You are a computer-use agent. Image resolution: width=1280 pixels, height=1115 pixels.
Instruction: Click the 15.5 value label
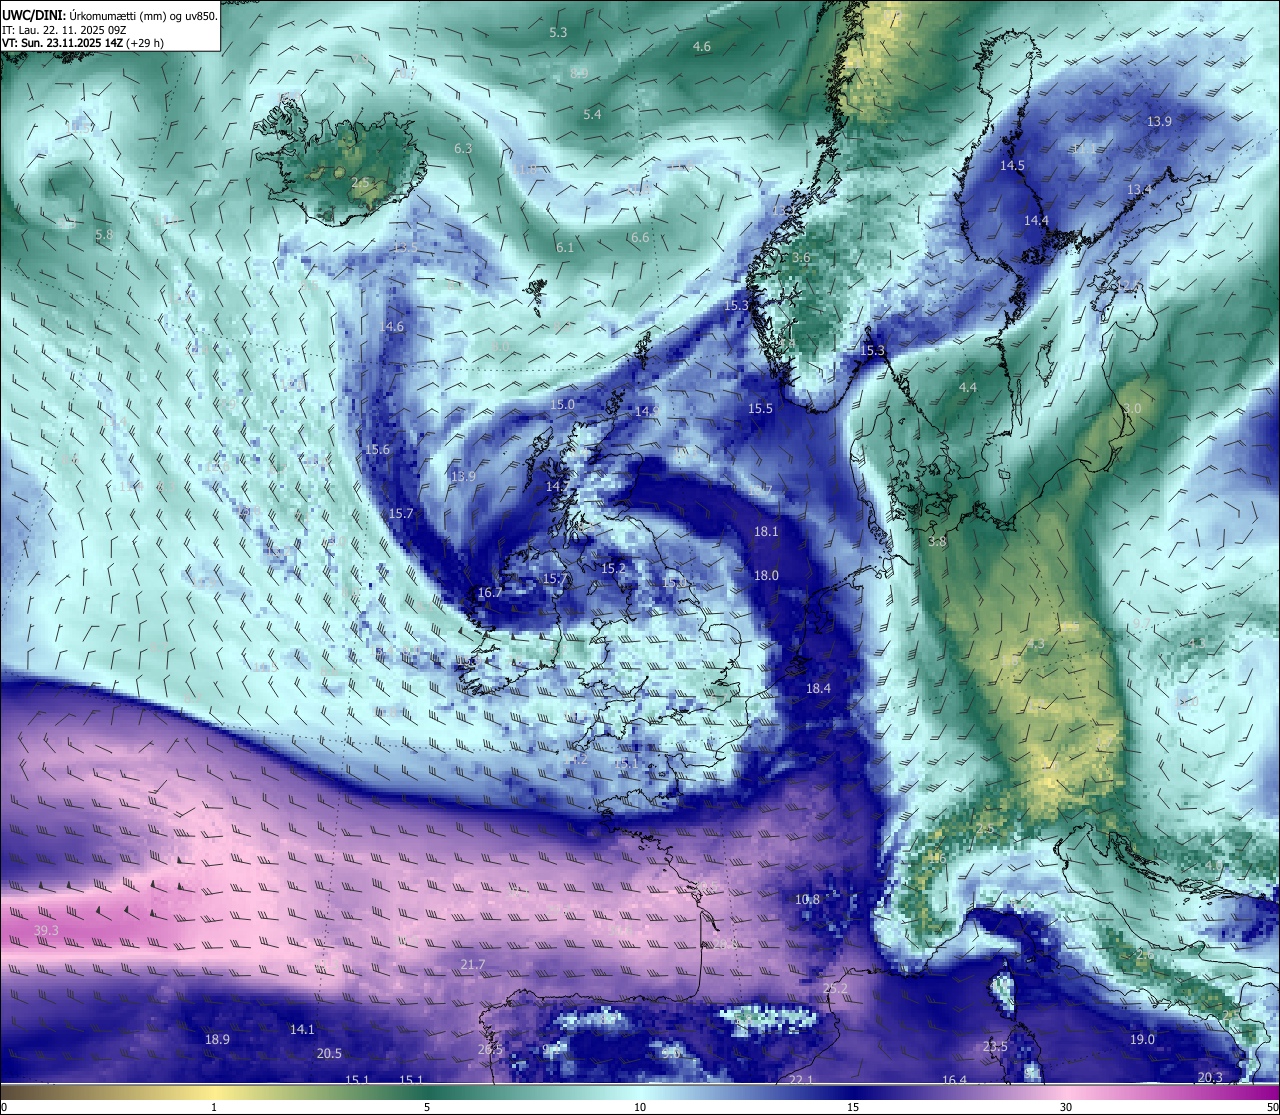[761, 408]
